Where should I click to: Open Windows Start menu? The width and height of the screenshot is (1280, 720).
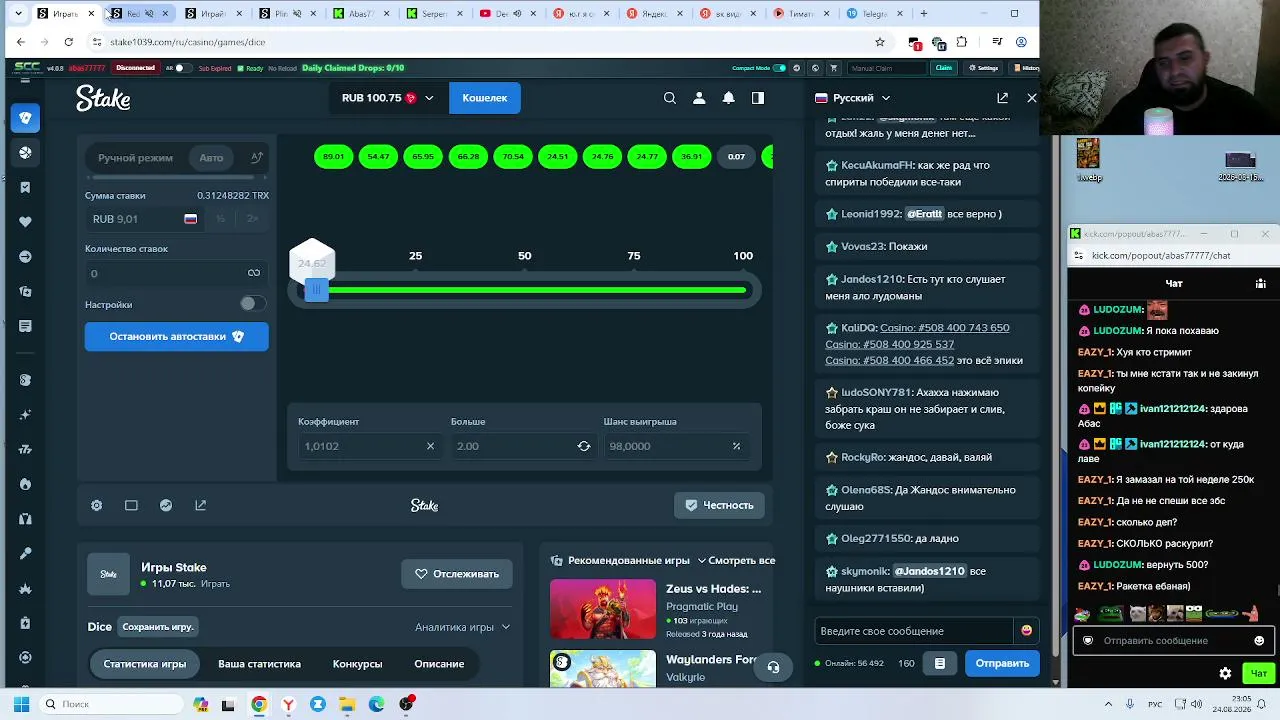click(21, 704)
